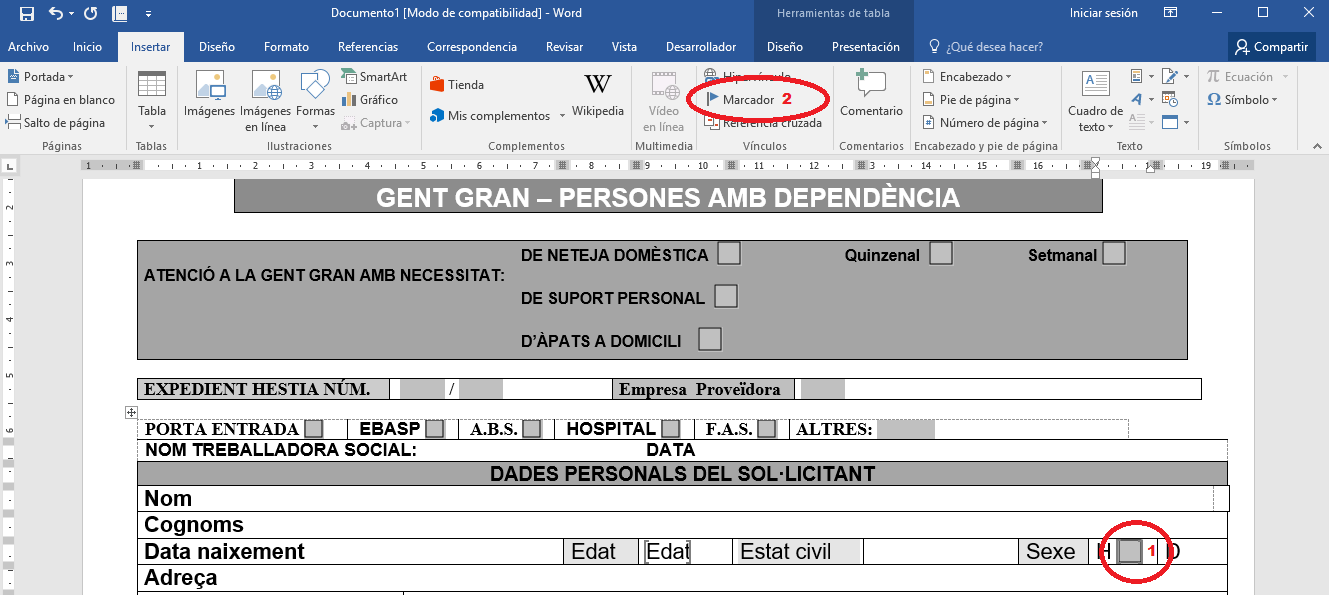Screen dimensions: 1329x595
Task: Tick the Quinzenal checkbox
Action: pos(940,254)
